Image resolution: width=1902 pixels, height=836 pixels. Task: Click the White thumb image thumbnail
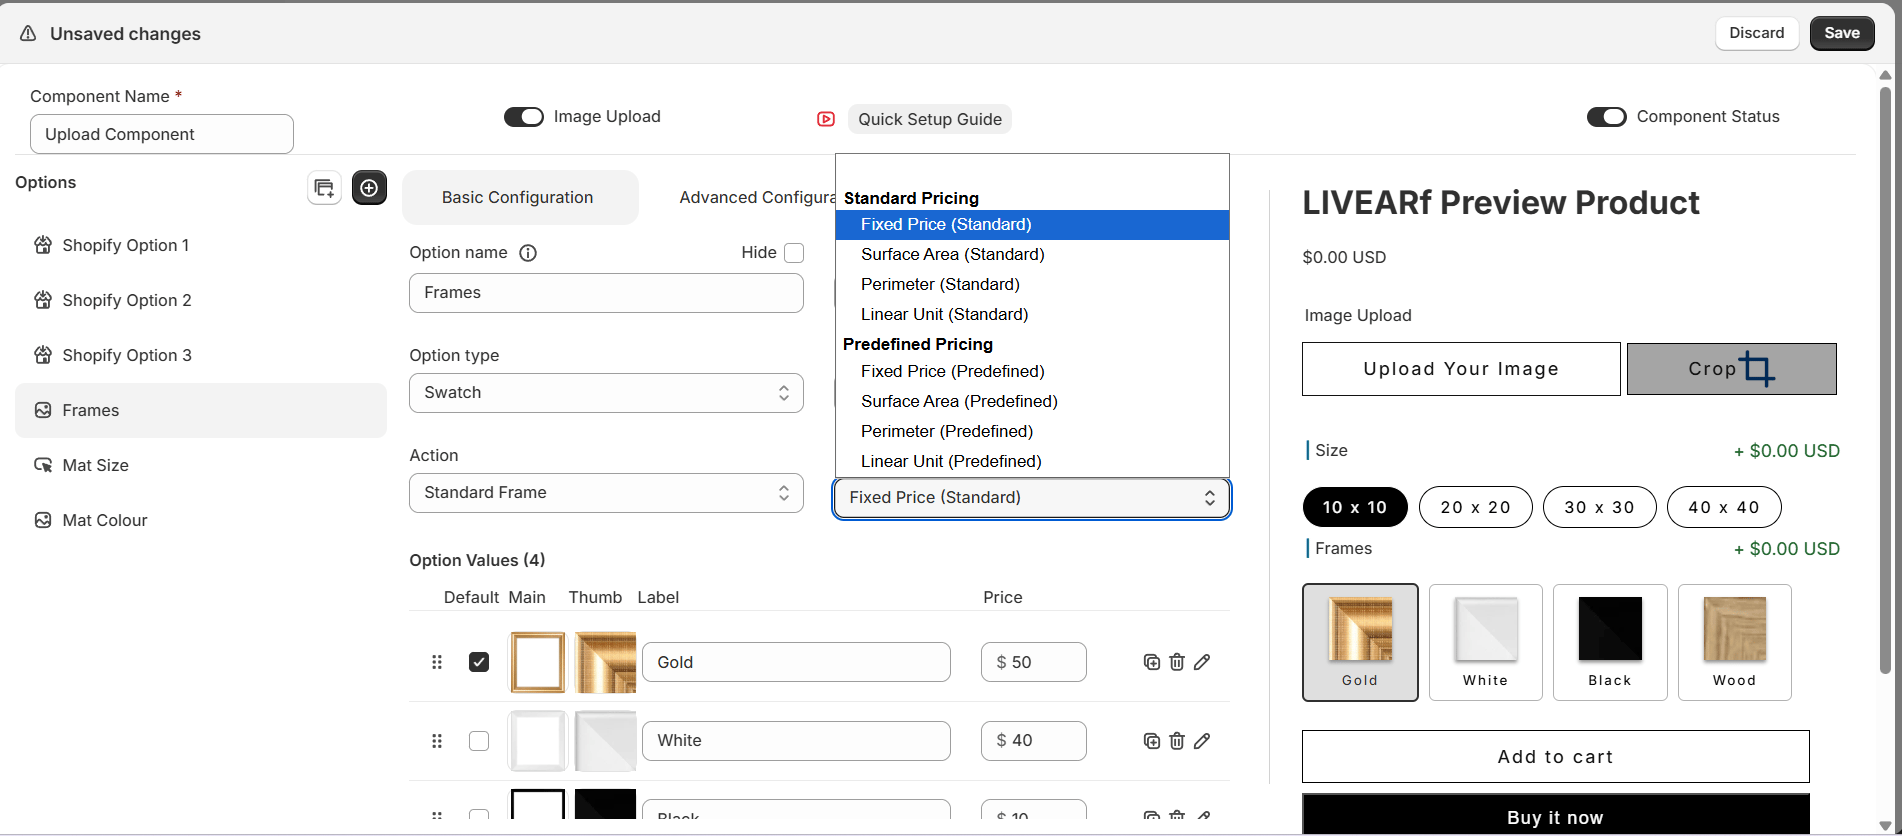point(605,741)
